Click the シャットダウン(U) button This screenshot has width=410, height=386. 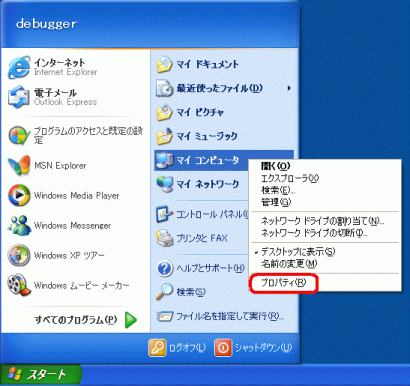253,348
